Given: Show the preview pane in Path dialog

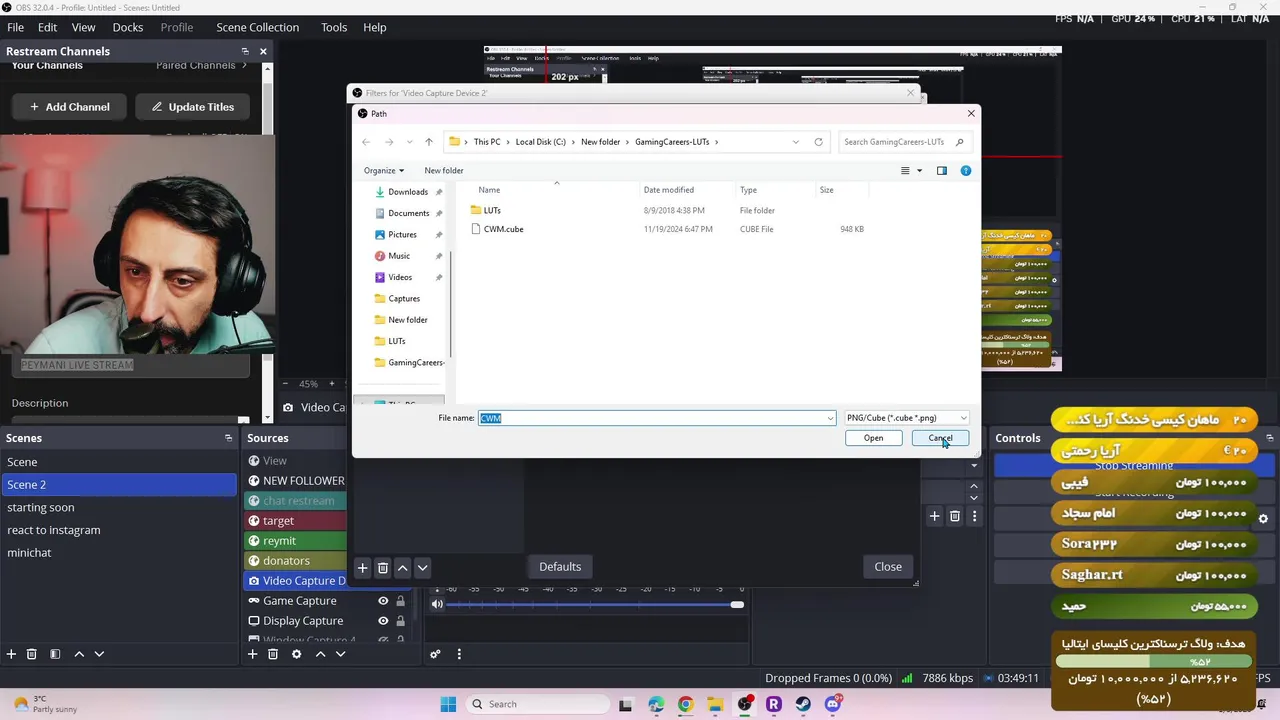Looking at the screenshot, I should click(941, 171).
